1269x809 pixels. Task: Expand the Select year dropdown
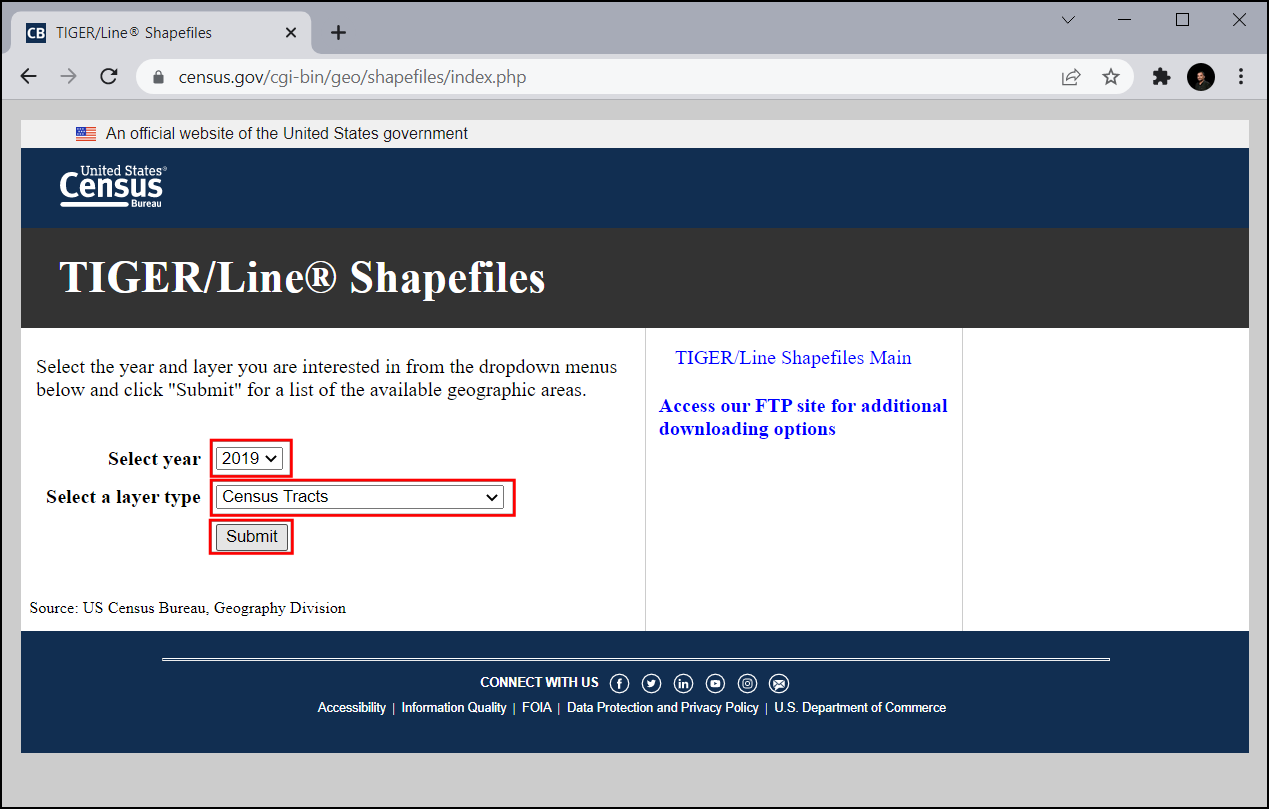pyautogui.click(x=250, y=458)
